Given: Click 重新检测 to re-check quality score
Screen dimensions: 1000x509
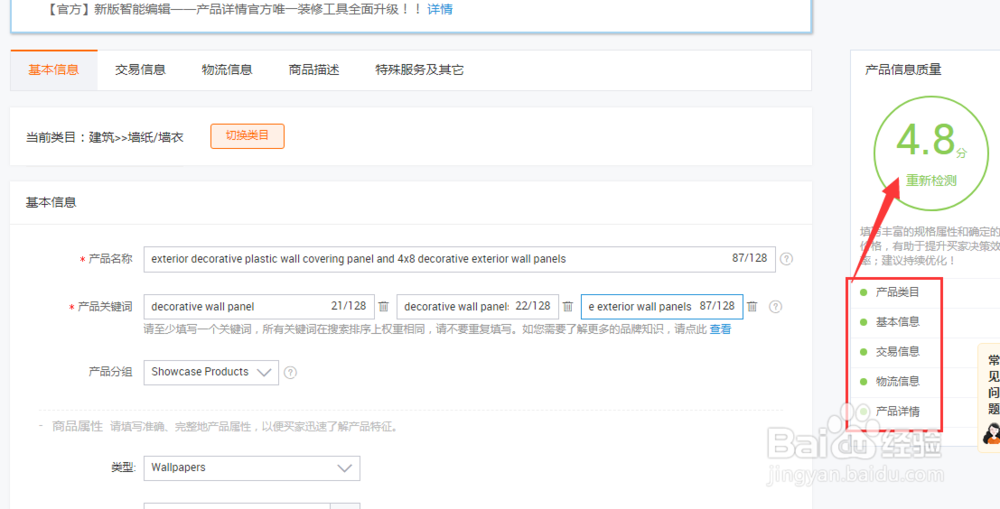Looking at the screenshot, I should (931, 181).
